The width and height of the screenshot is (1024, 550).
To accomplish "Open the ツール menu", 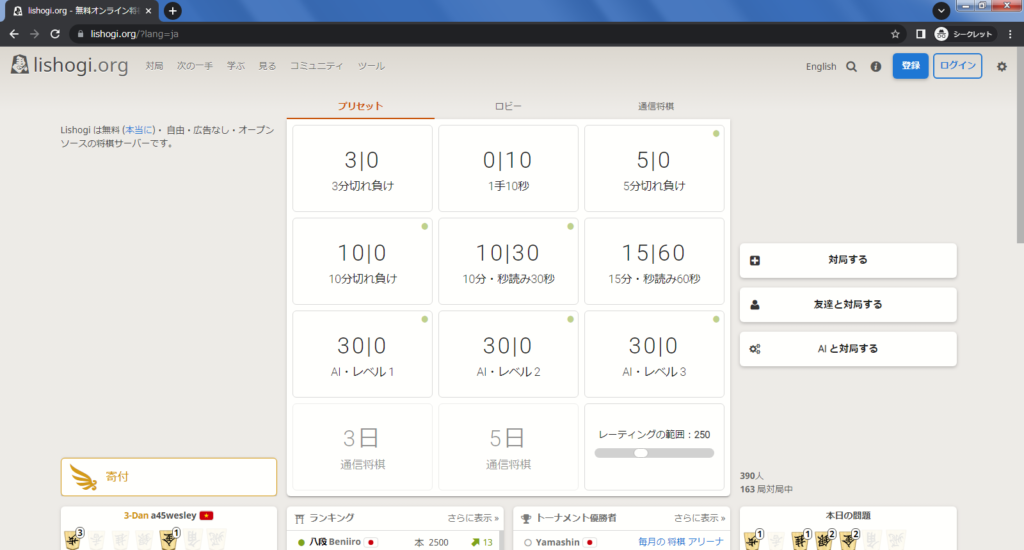I will pyautogui.click(x=371, y=66).
